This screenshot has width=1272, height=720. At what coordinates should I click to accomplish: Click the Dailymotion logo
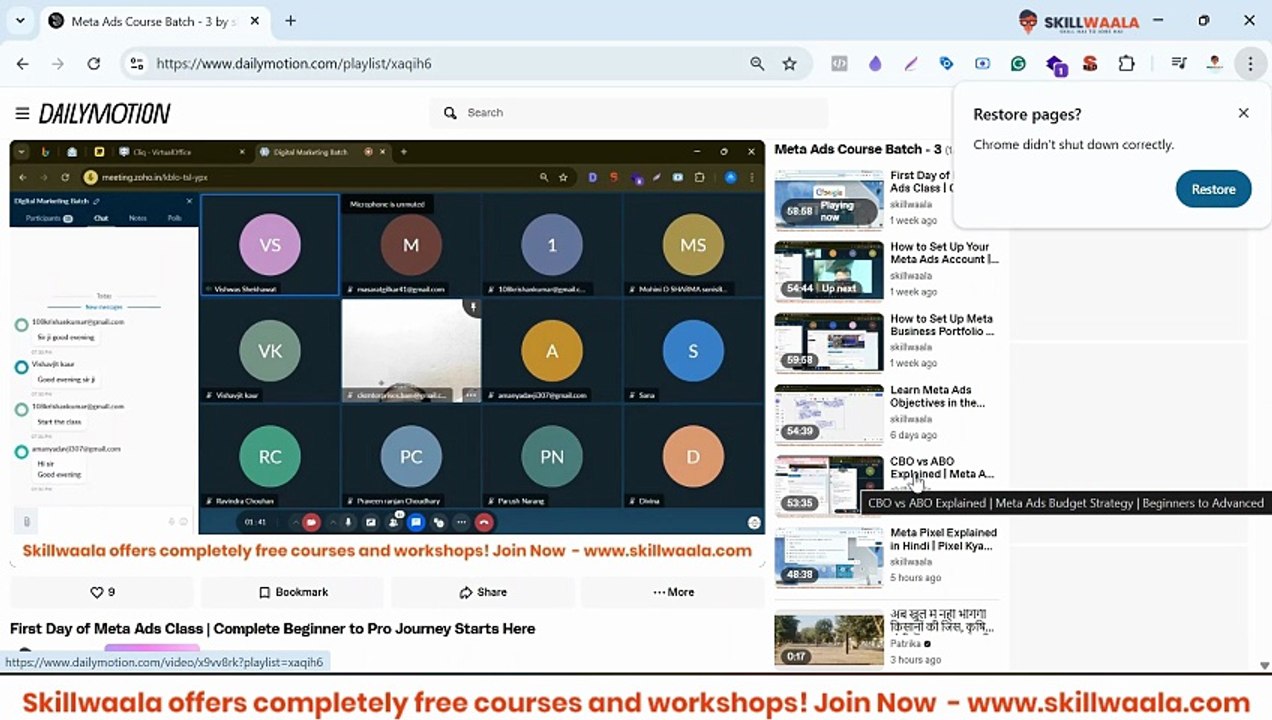(x=105, y=113)
